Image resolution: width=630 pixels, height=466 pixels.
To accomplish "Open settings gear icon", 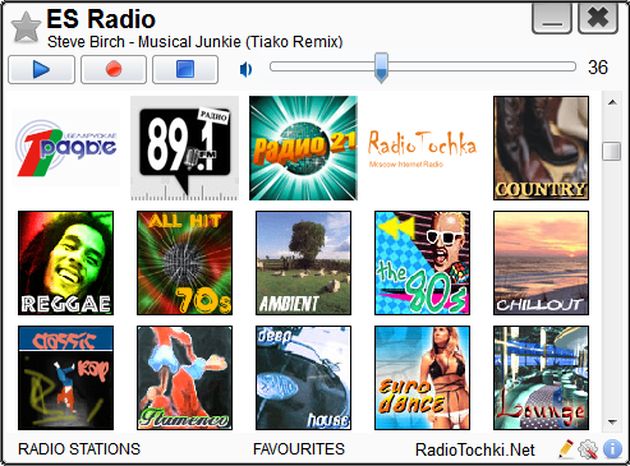I will coord(587,449).
